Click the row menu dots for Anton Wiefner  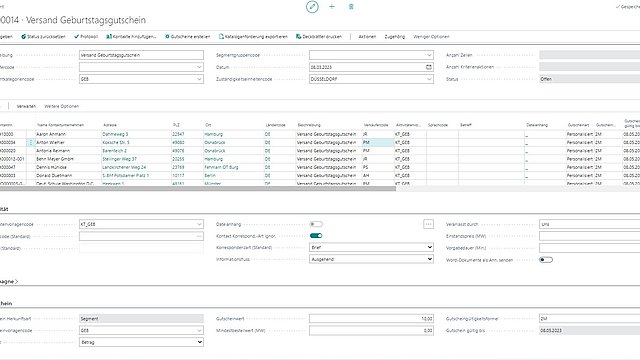click(x=31, y=142)
